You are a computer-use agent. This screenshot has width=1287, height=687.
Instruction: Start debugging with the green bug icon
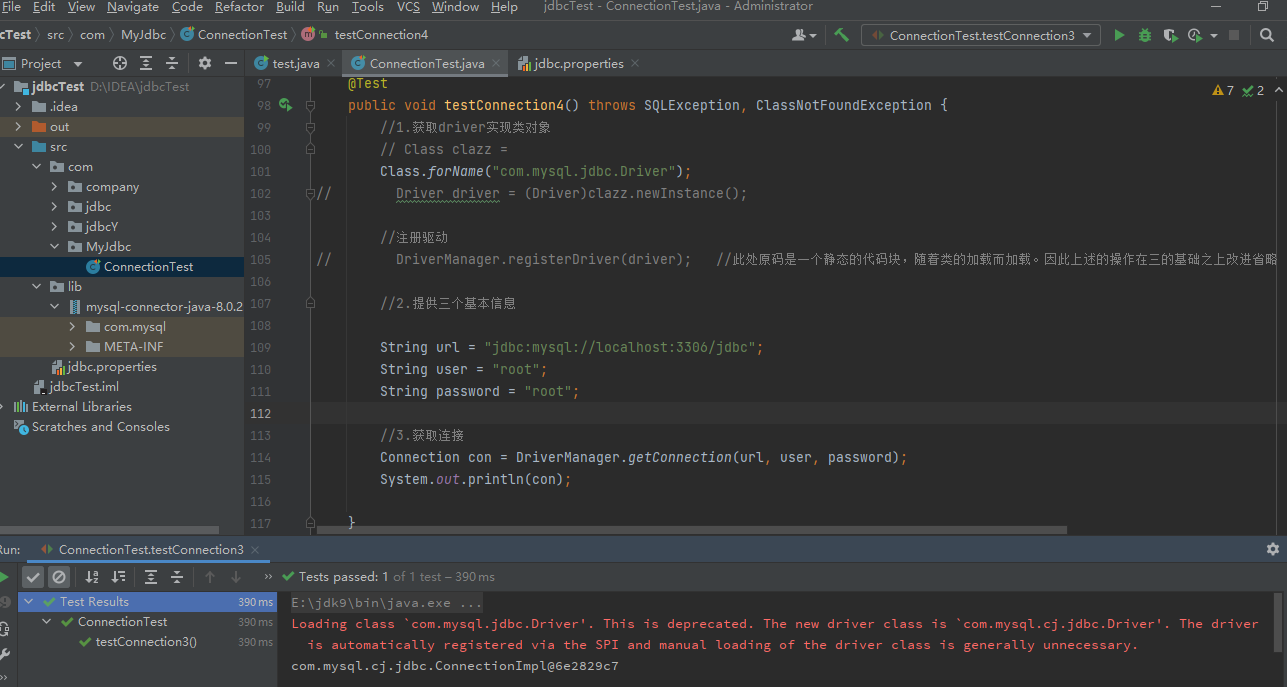(1145, 35)
